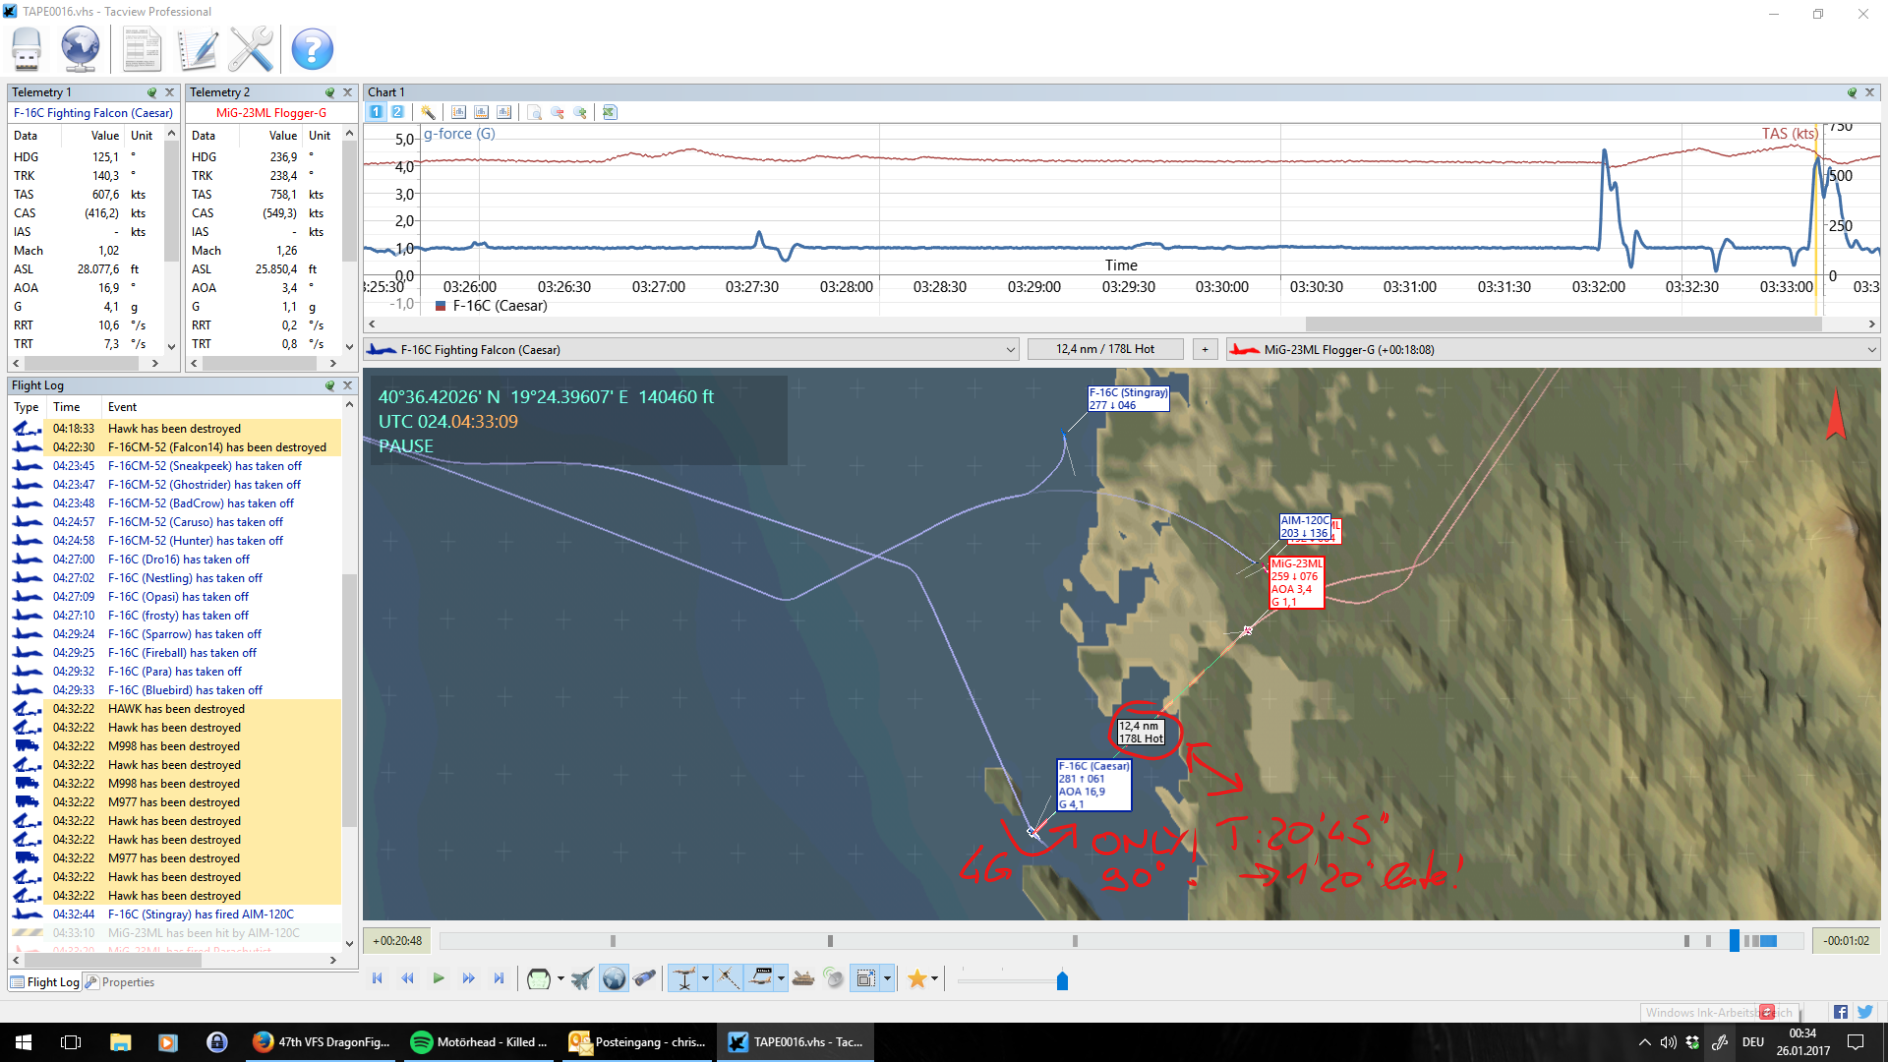
Task: Toggle the globe map view button
Action: tap(614, 979)
